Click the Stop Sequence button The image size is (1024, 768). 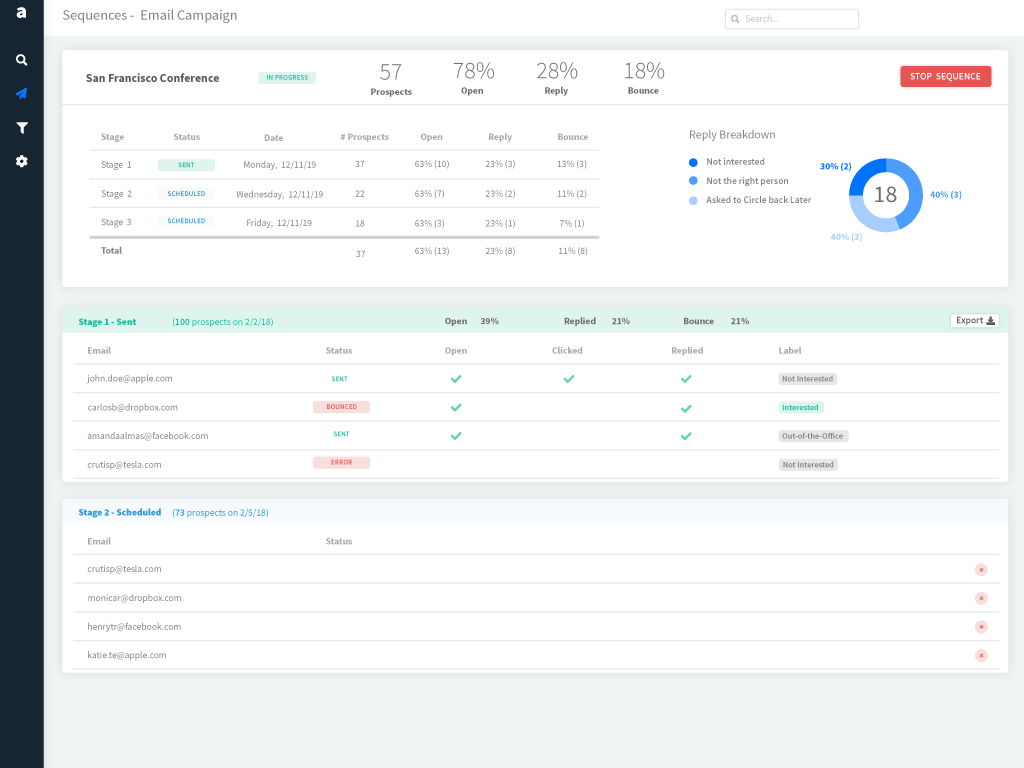945,77
